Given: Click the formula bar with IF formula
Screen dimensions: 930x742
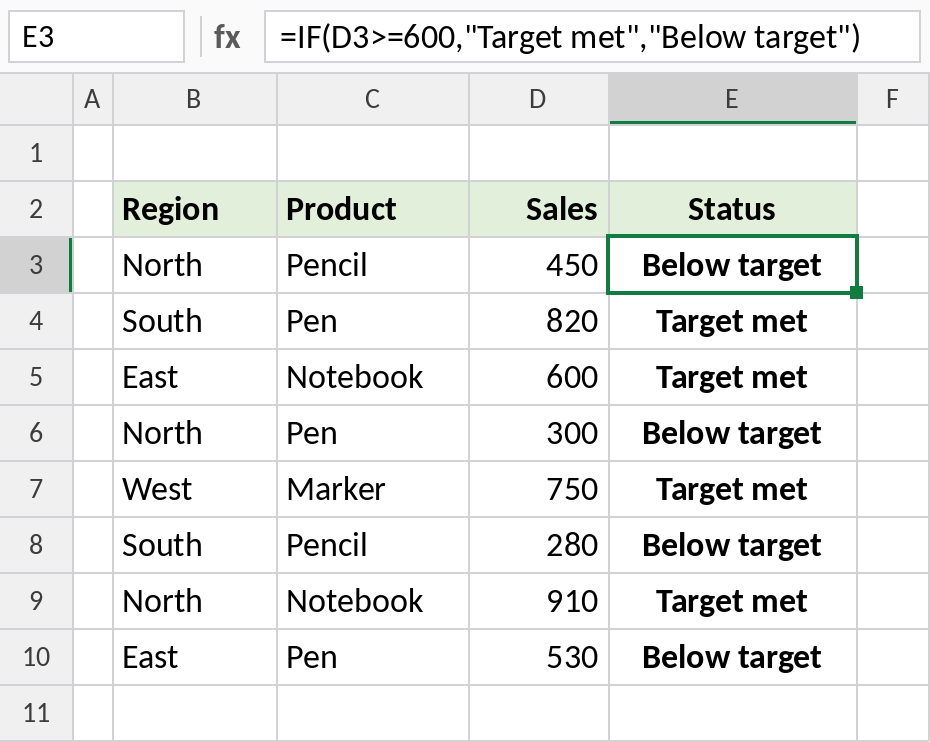Looking at the screenshot, I should (x=592, y=37).
